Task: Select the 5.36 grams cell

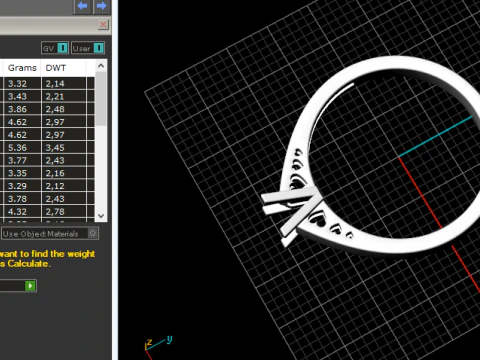Action: pos(22,147)
